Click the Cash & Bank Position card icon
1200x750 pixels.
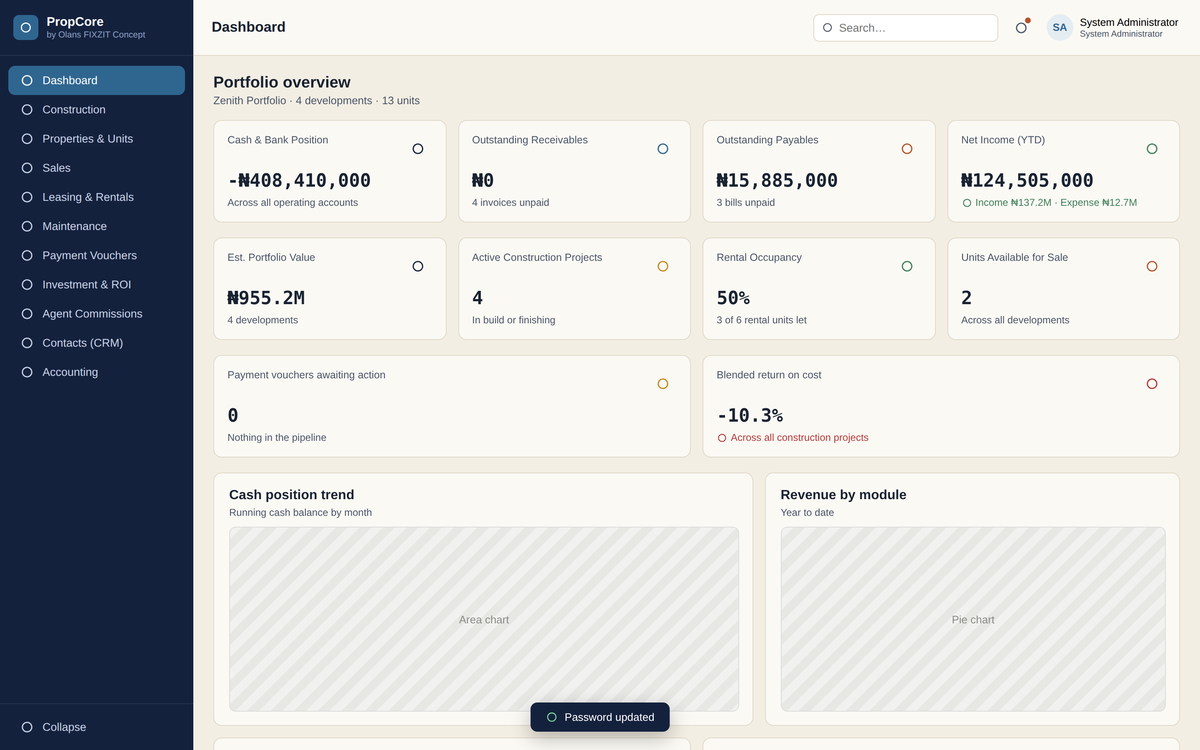(418, 149)
